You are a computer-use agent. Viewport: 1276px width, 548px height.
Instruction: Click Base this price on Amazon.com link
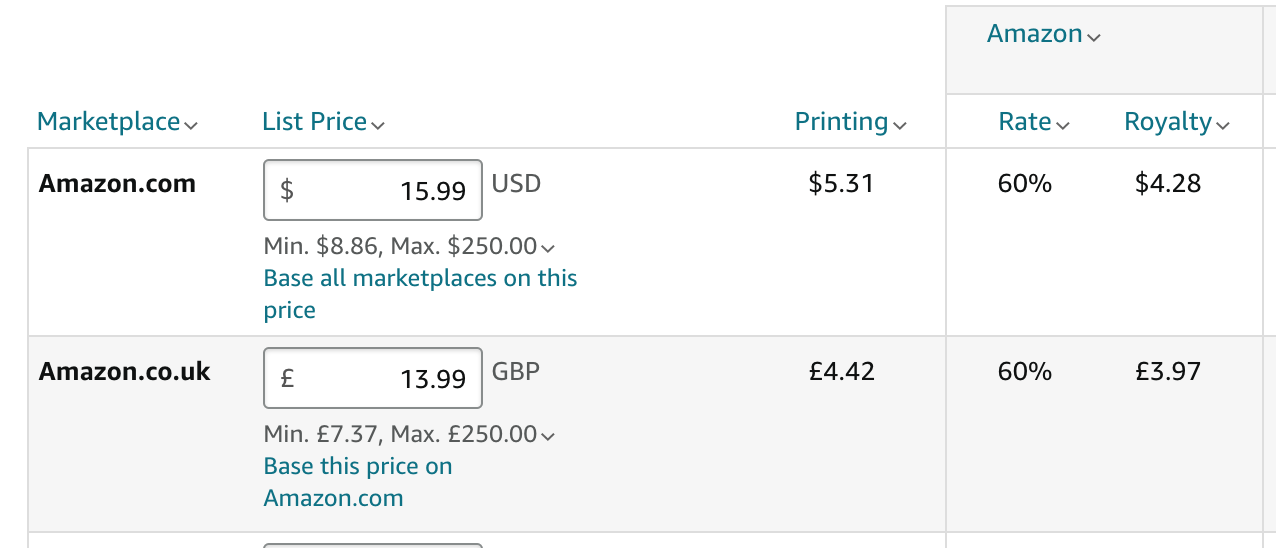pos(358,482)
